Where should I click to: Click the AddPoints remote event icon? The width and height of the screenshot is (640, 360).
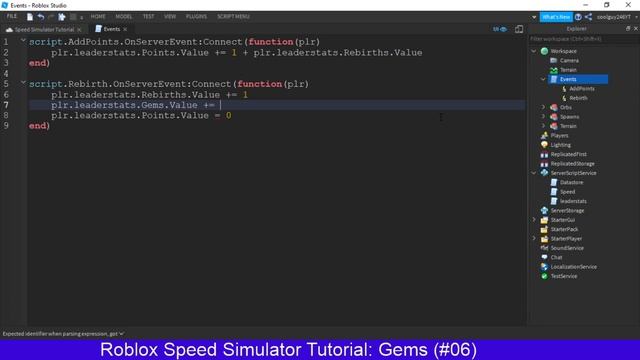tap(564, 89)
